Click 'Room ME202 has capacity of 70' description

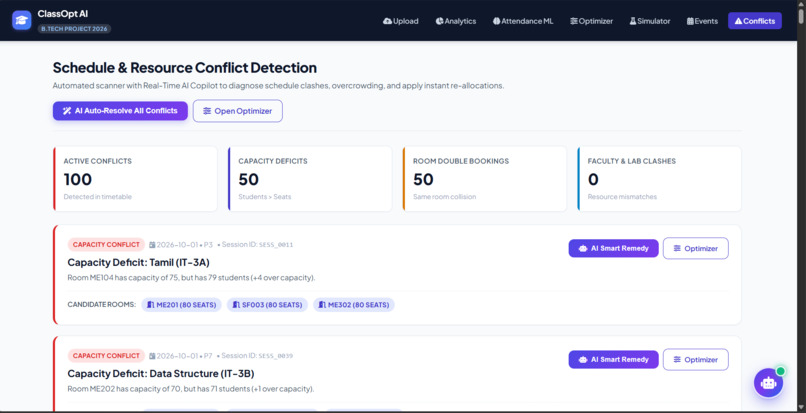[191, 389]
